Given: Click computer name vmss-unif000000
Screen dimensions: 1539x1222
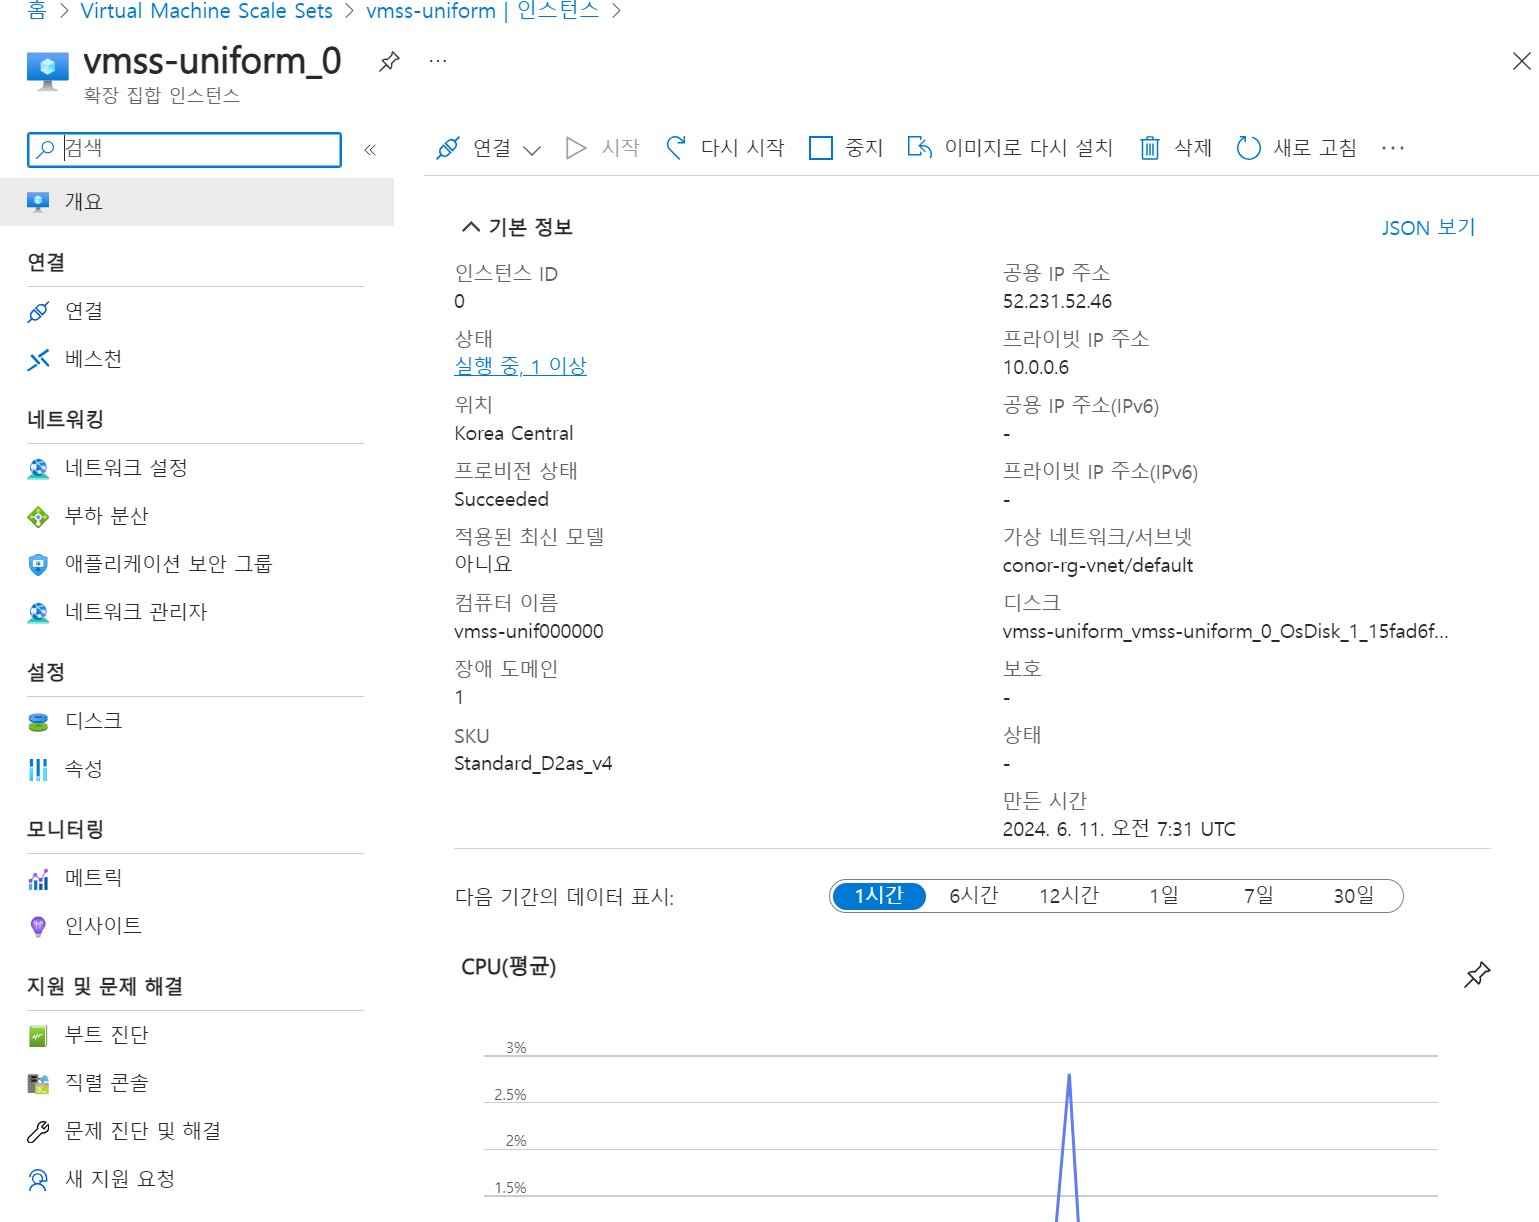Looking at the screenshot, I should click(529, 631).
